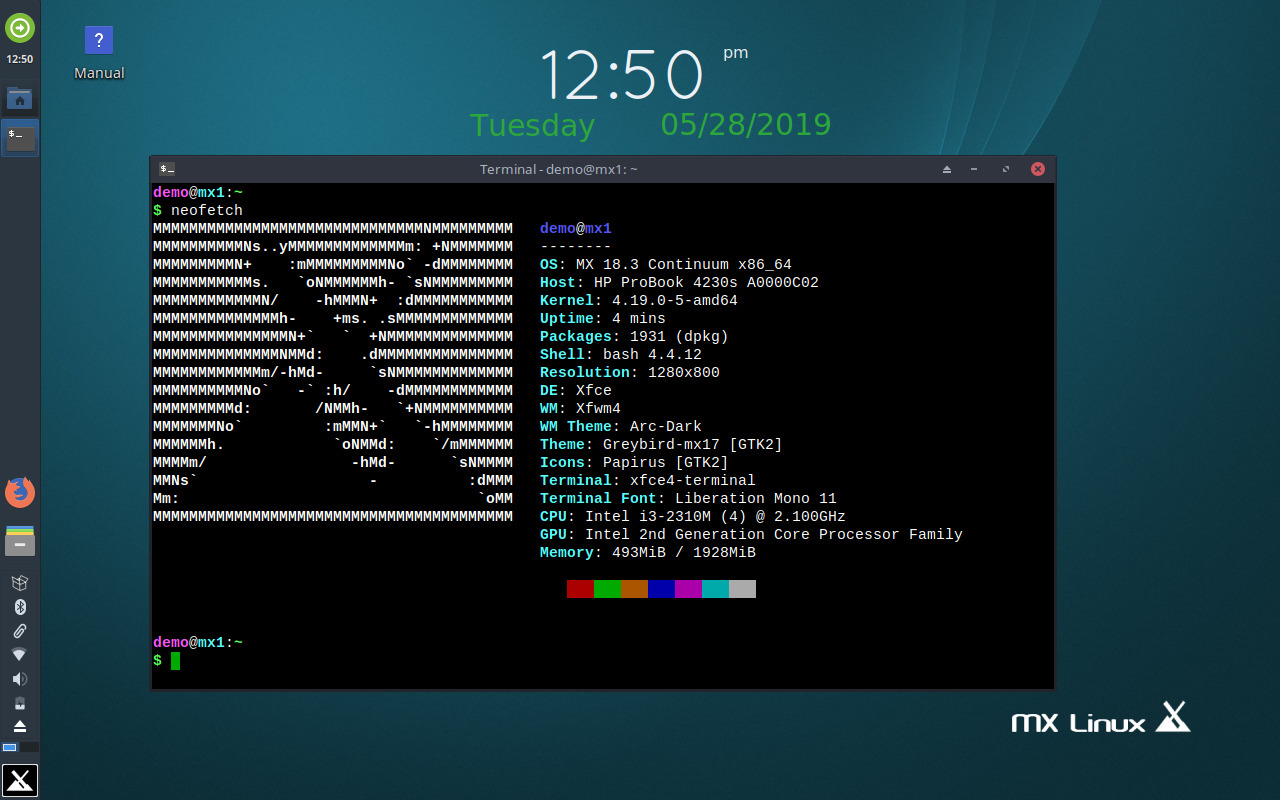Click the battery power tray icon

pyautogui.click(x=19, y=703)
